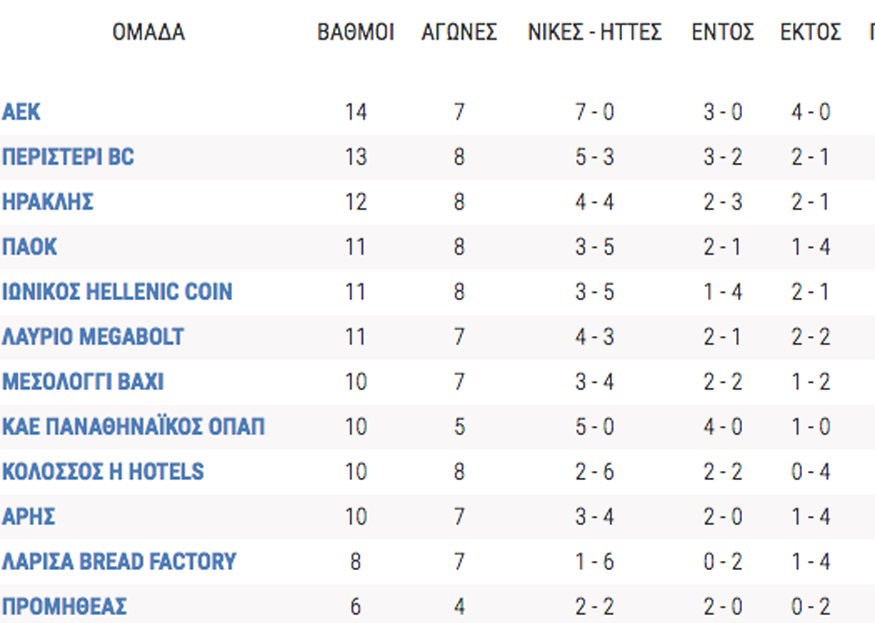Open the ΠΡΟΜΗΘΕΑΣ team page

click(x=65, y=607)
